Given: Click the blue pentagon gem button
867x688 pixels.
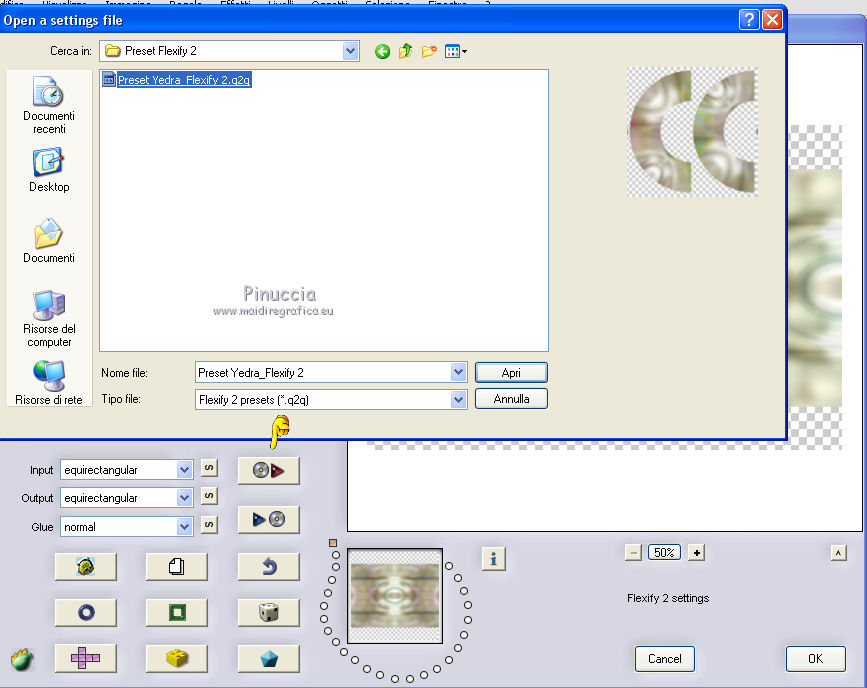Looking at the screenshot, I should (269, 658).
